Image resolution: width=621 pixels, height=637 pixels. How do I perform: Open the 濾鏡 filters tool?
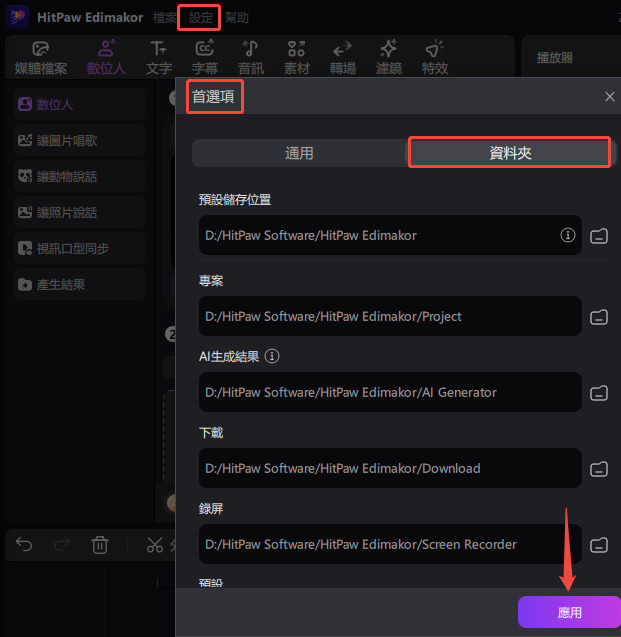(389, 58)
